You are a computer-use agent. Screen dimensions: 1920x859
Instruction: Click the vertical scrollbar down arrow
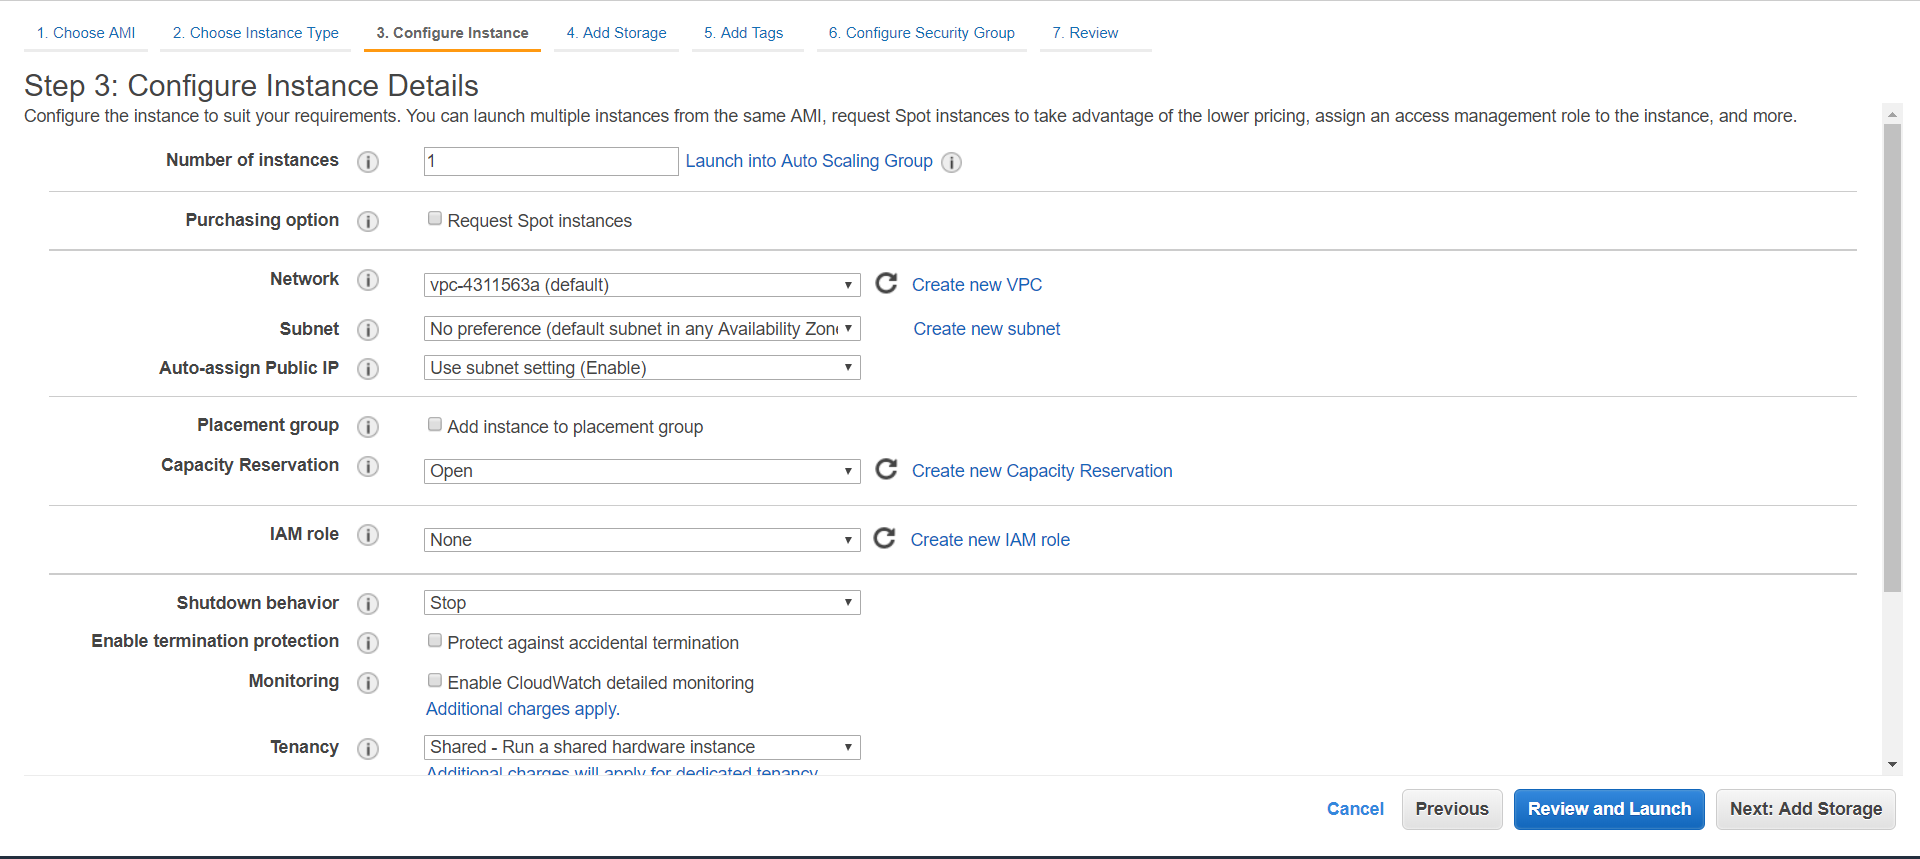pos(1891,765)
